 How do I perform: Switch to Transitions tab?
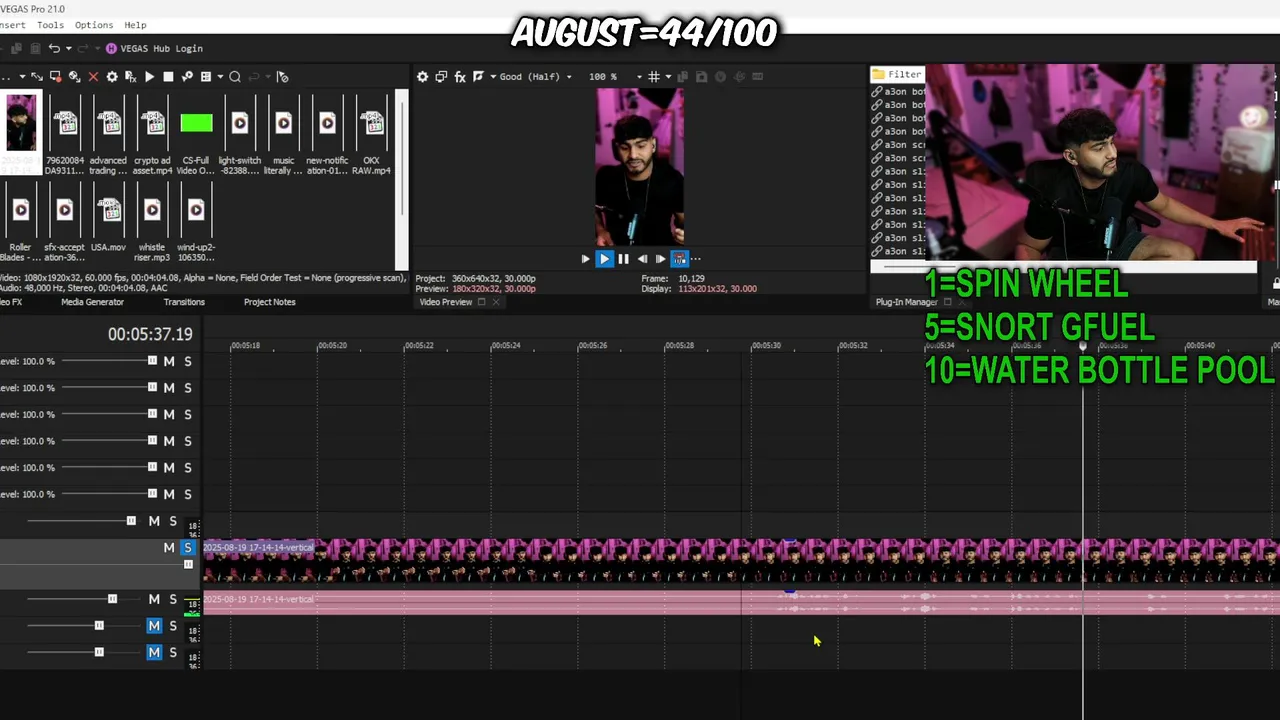184,302
